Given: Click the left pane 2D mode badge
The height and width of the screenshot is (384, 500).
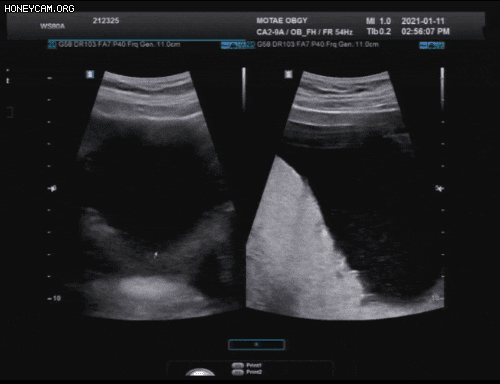Looking at the screenshot, I should pyautogui.click(x=52, y=44).
